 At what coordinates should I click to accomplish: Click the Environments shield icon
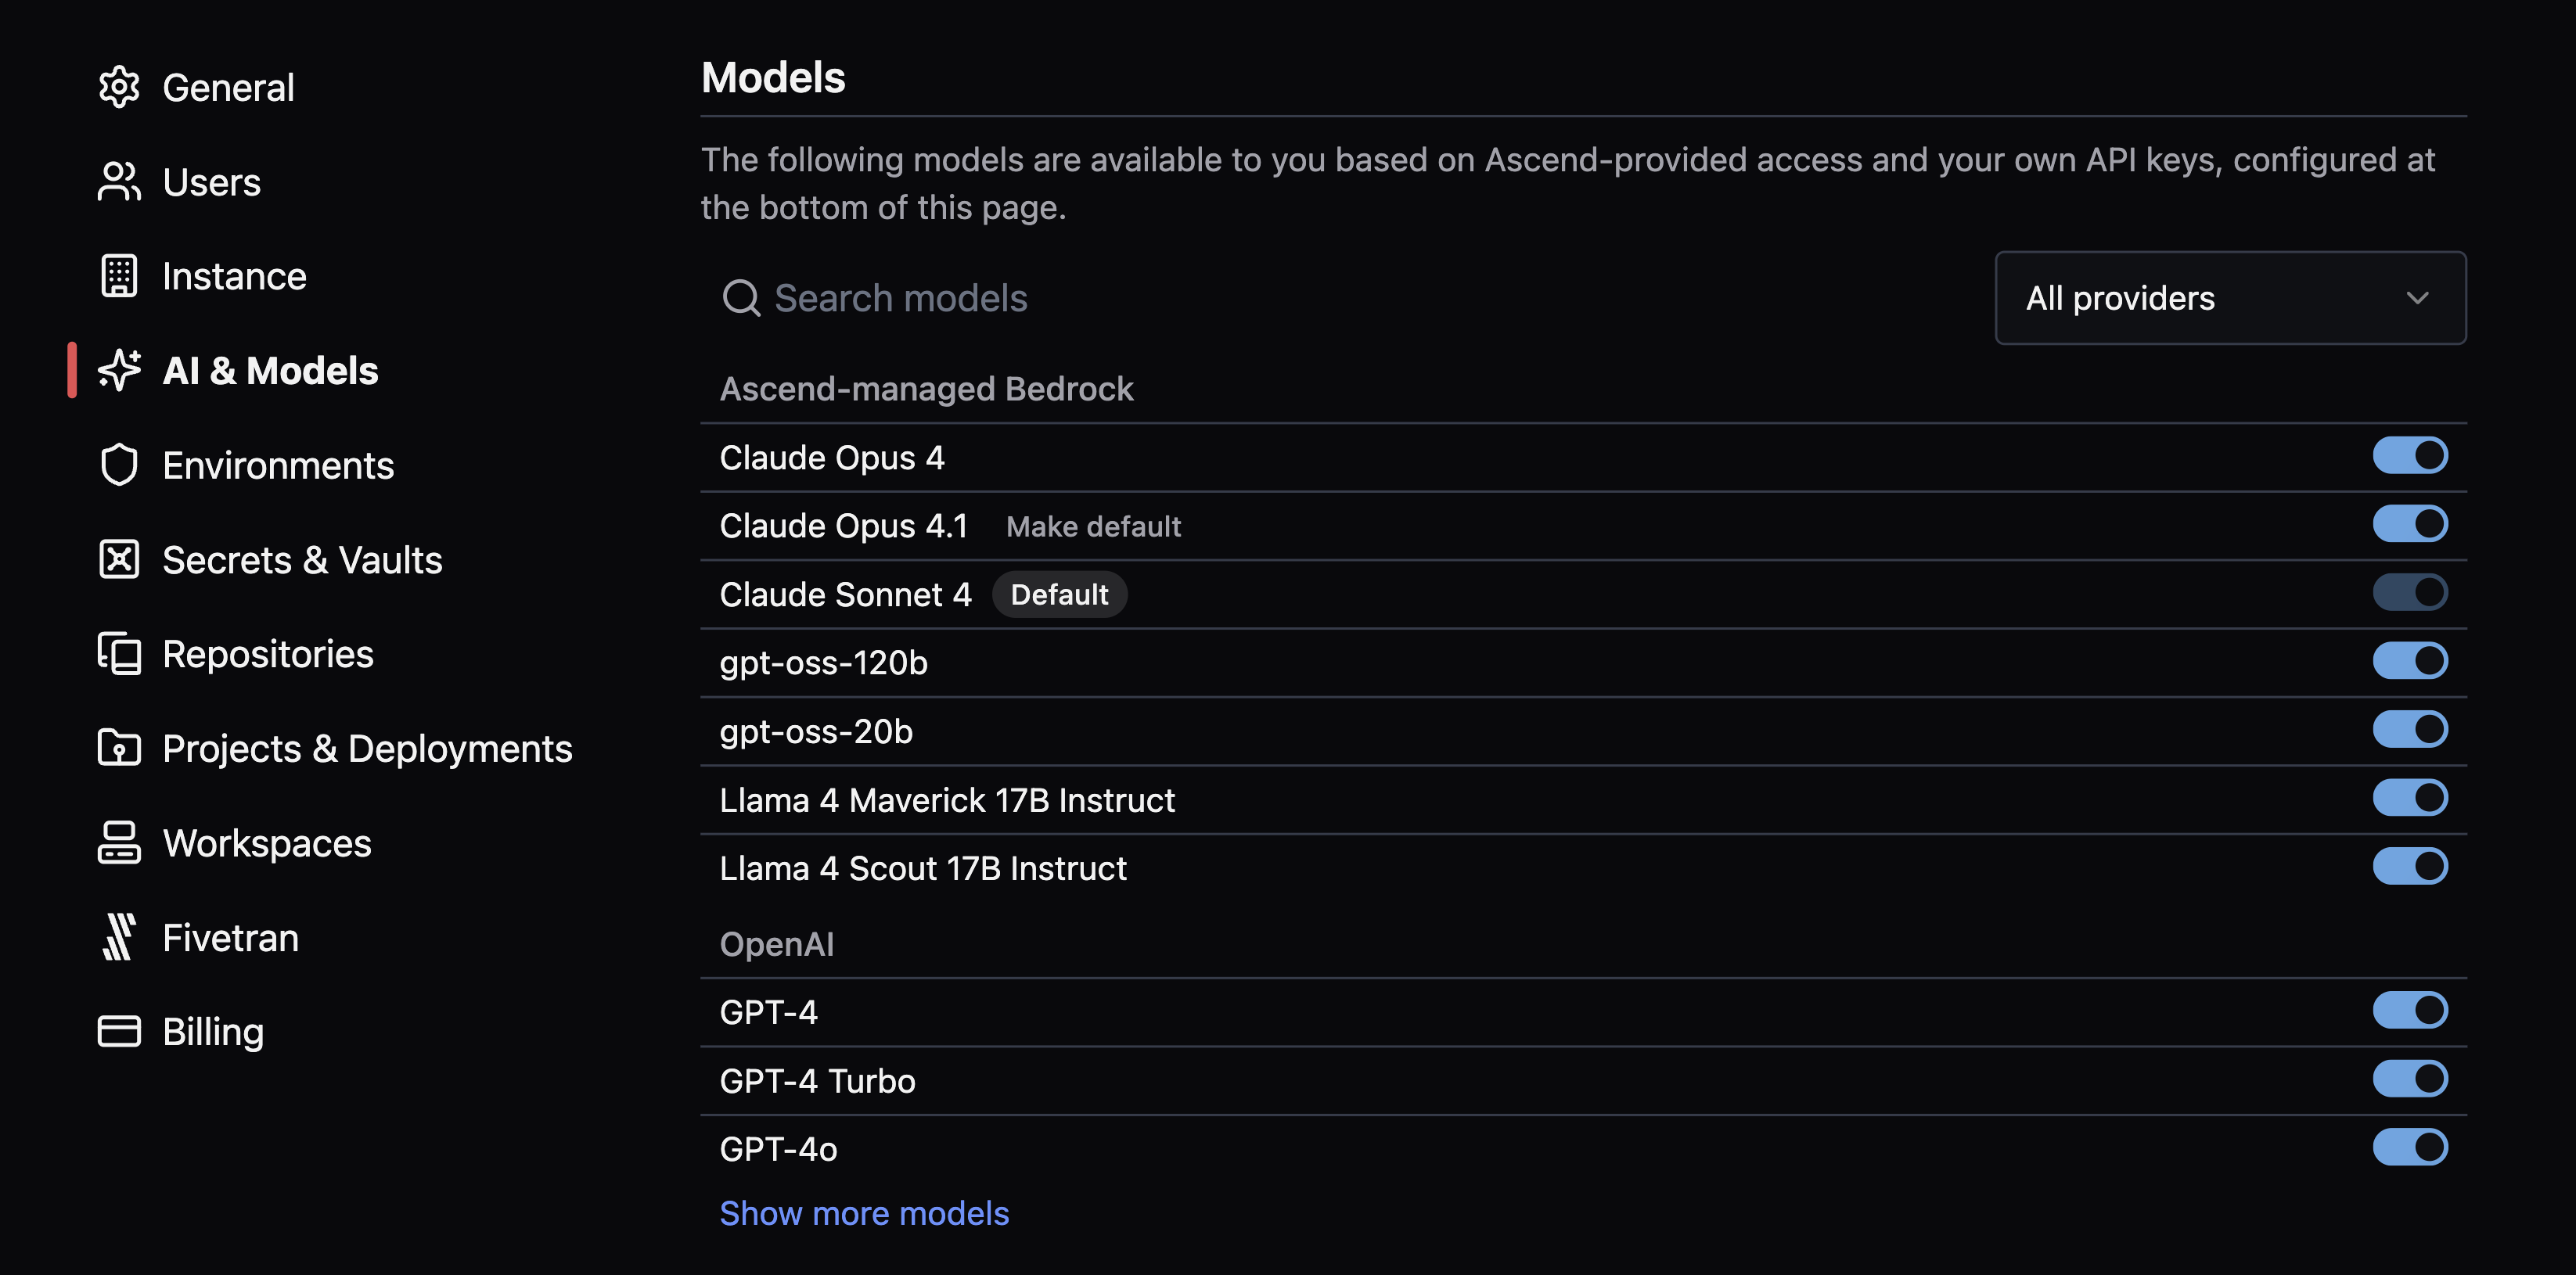pos(119,465)
